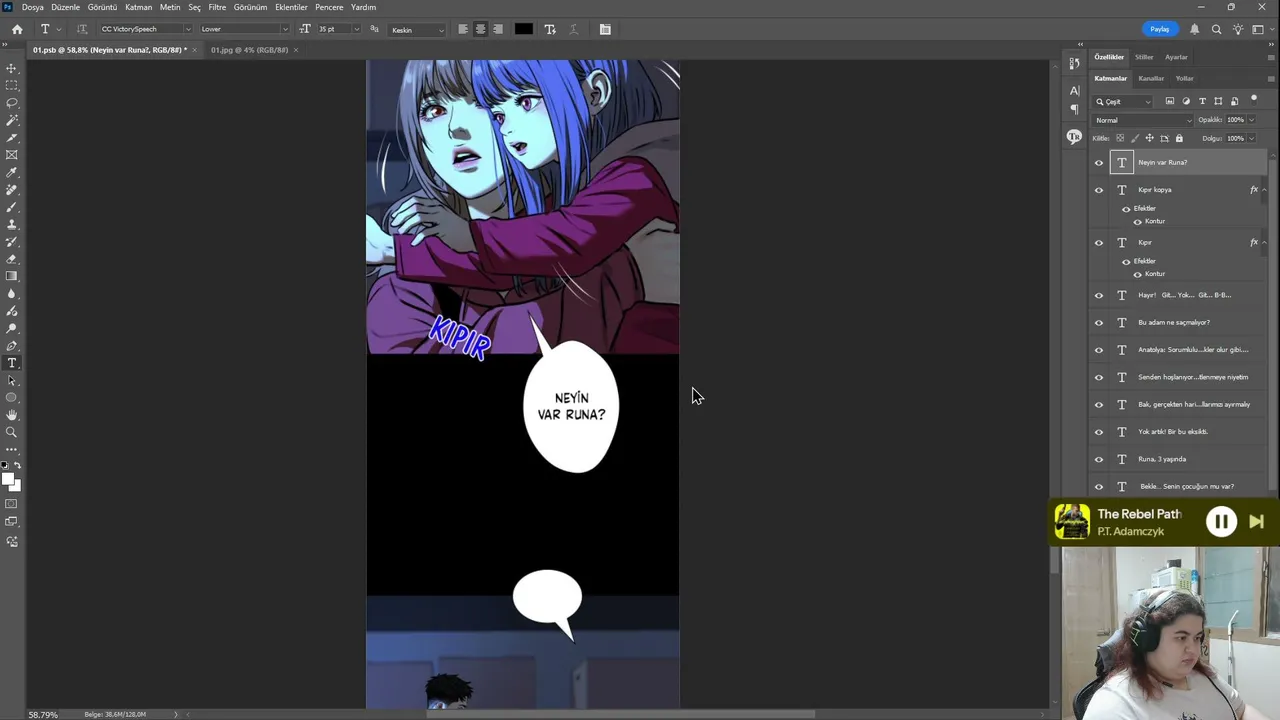This screenshot has width=1280, height=720.
Task: Open the Filtre menu
Action: point(217,7)
